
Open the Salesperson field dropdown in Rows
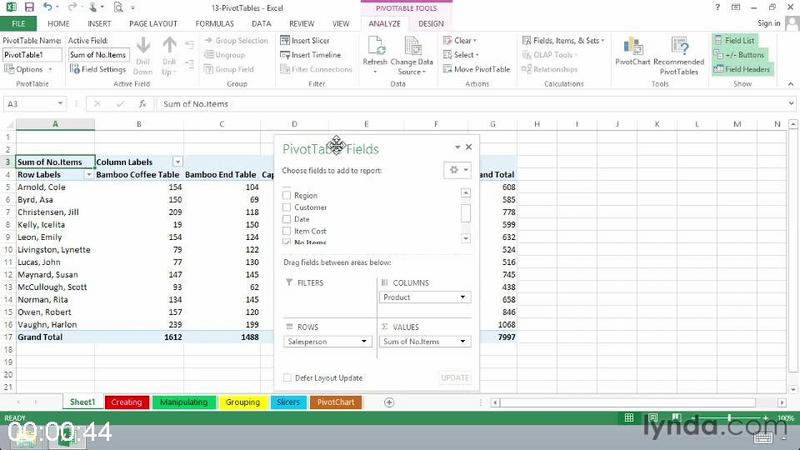coord(364,341)
